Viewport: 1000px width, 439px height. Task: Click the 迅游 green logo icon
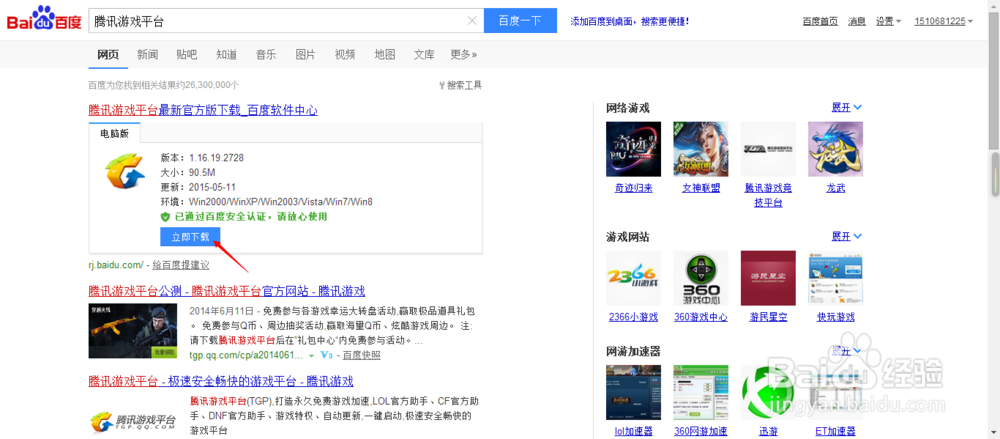coord(768,392)
